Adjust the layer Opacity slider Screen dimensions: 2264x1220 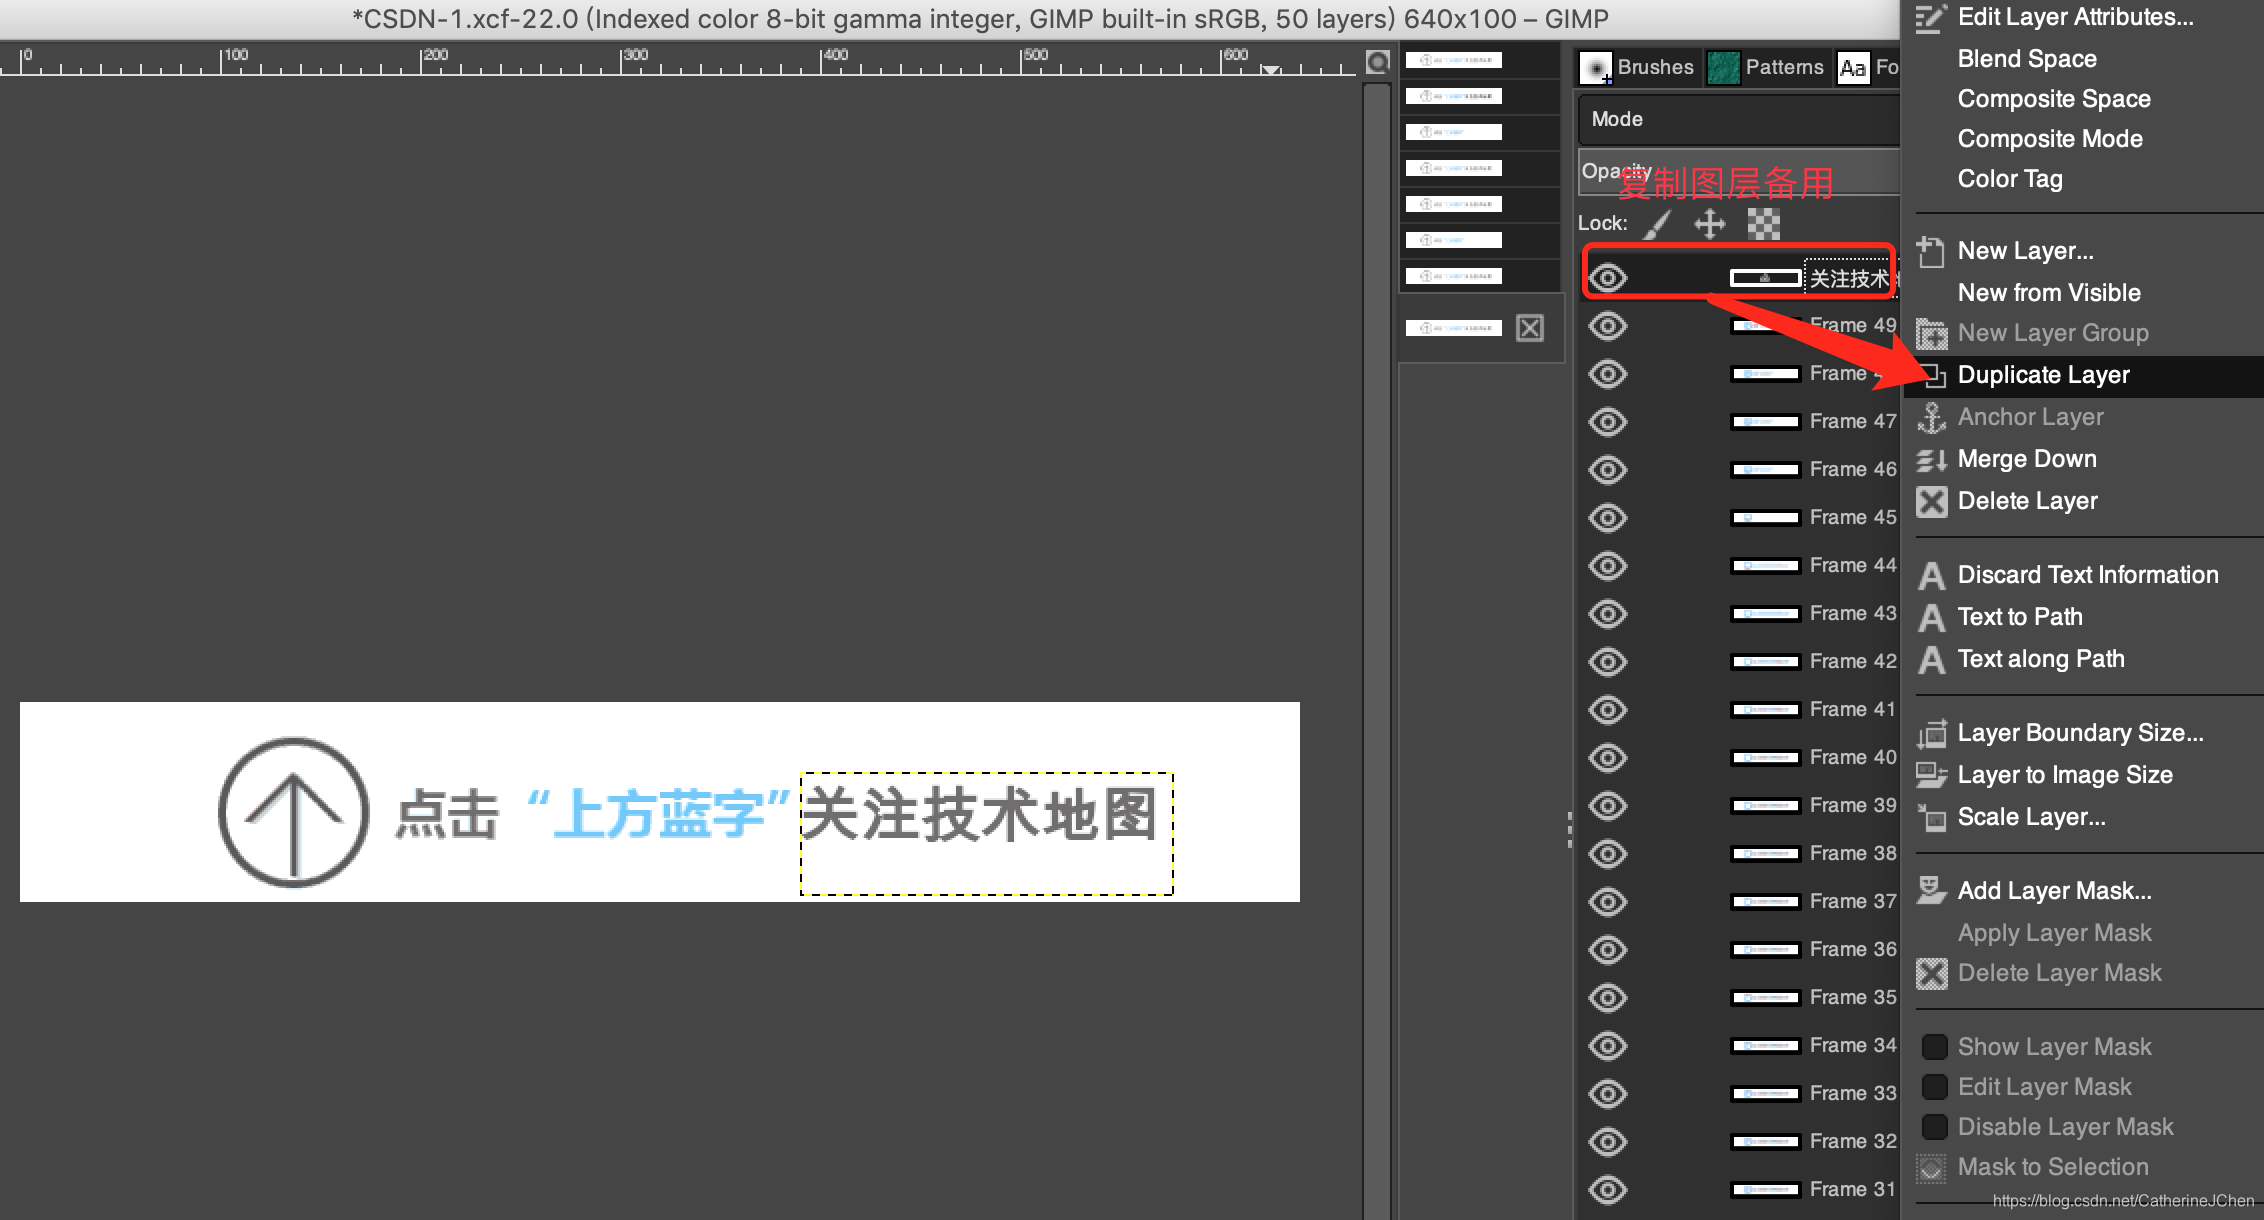tap(1738, 172)
